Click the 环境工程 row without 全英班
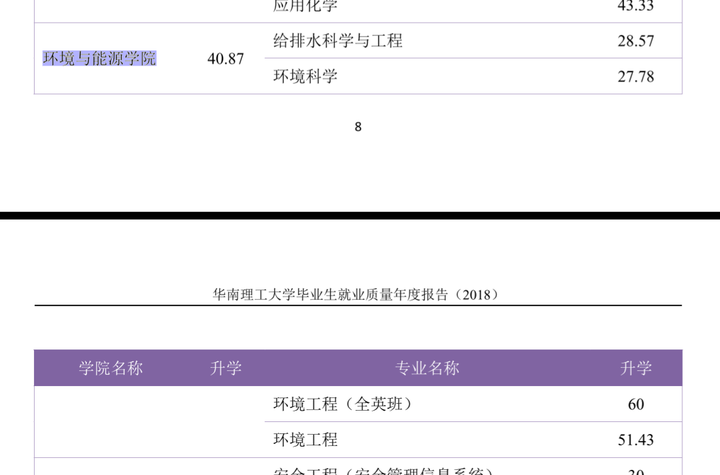The image size is (720, 475). [305, 439]
